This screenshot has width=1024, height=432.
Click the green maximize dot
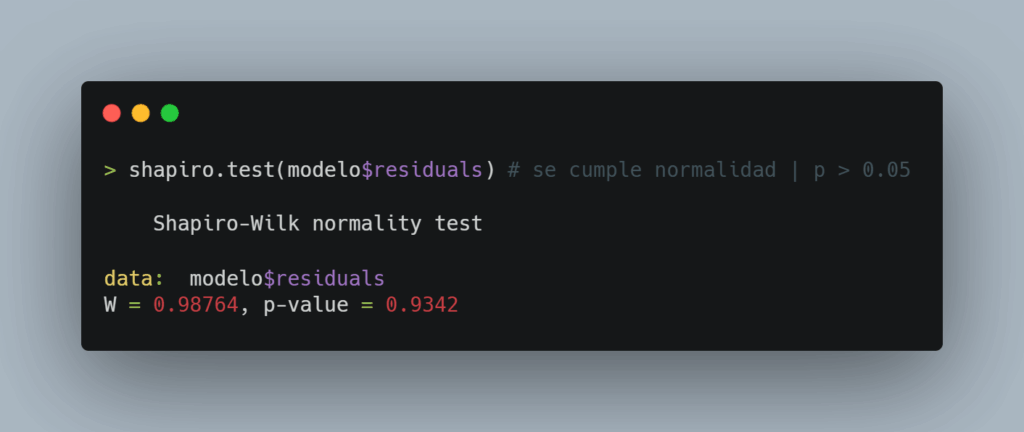[170, 113]
